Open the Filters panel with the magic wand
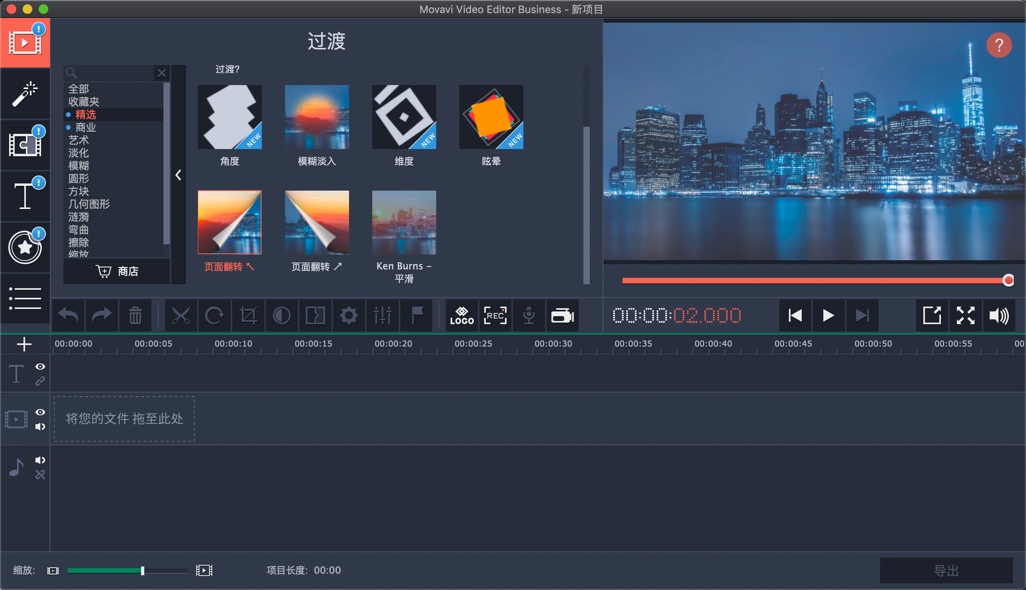 (24, 92)
